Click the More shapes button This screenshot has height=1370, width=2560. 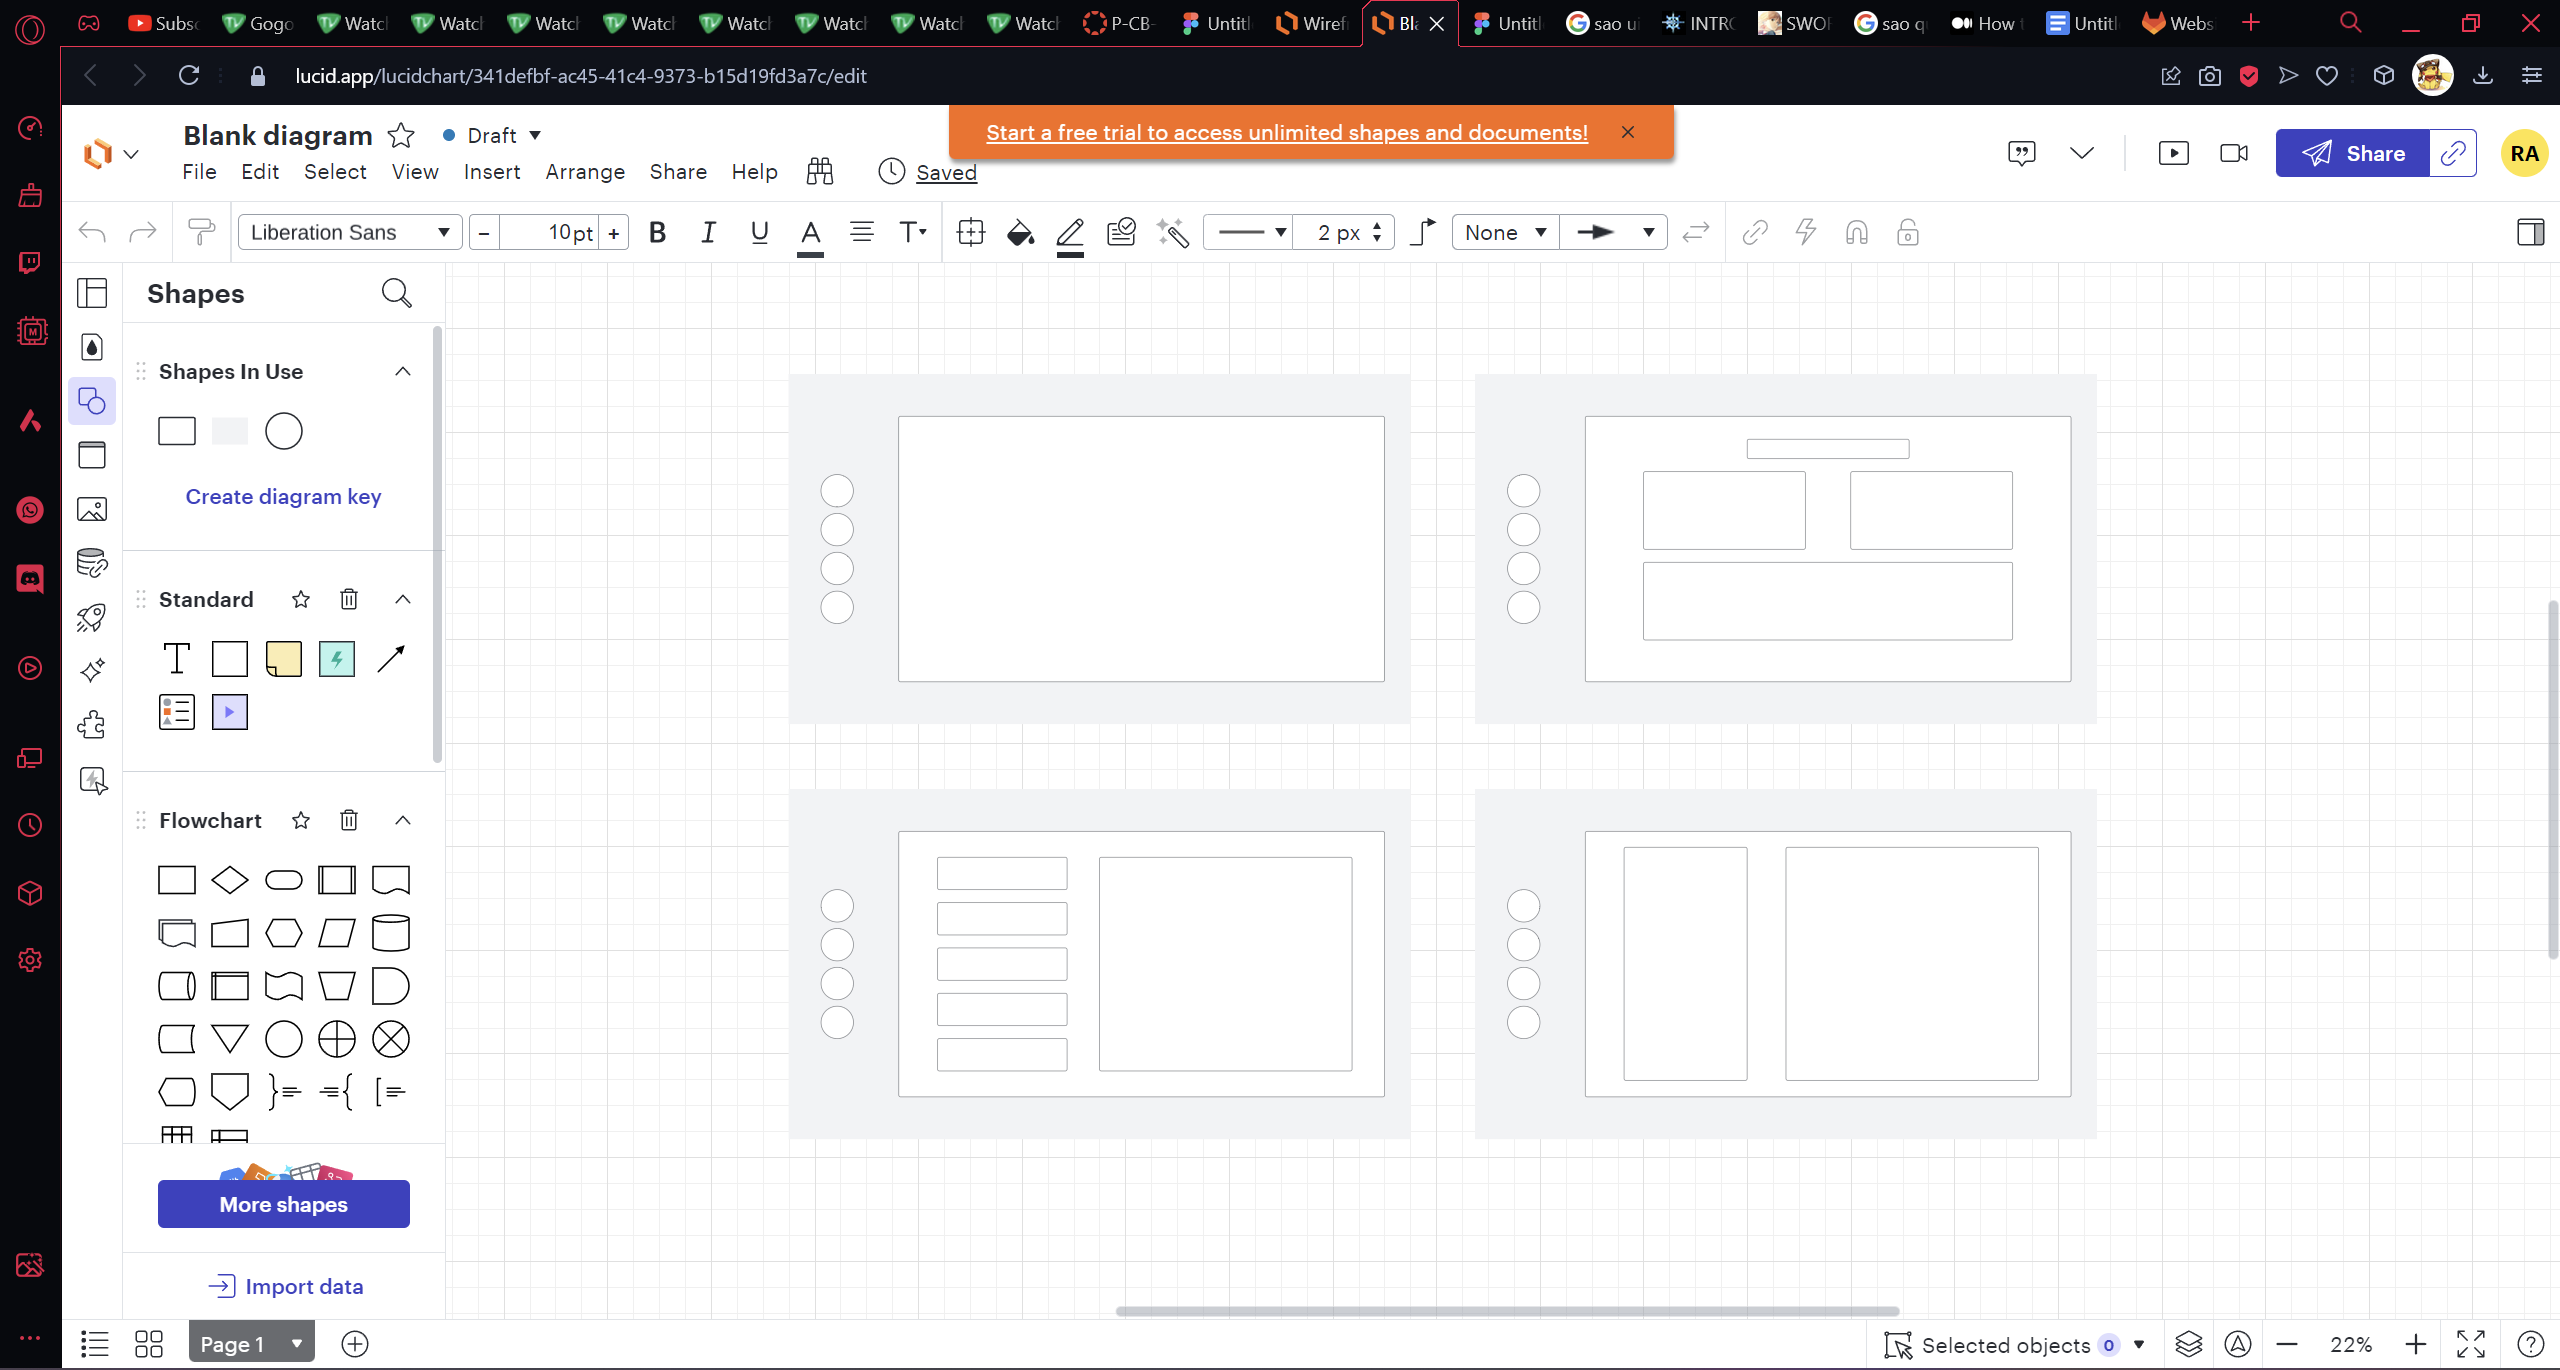[283, 1204]
